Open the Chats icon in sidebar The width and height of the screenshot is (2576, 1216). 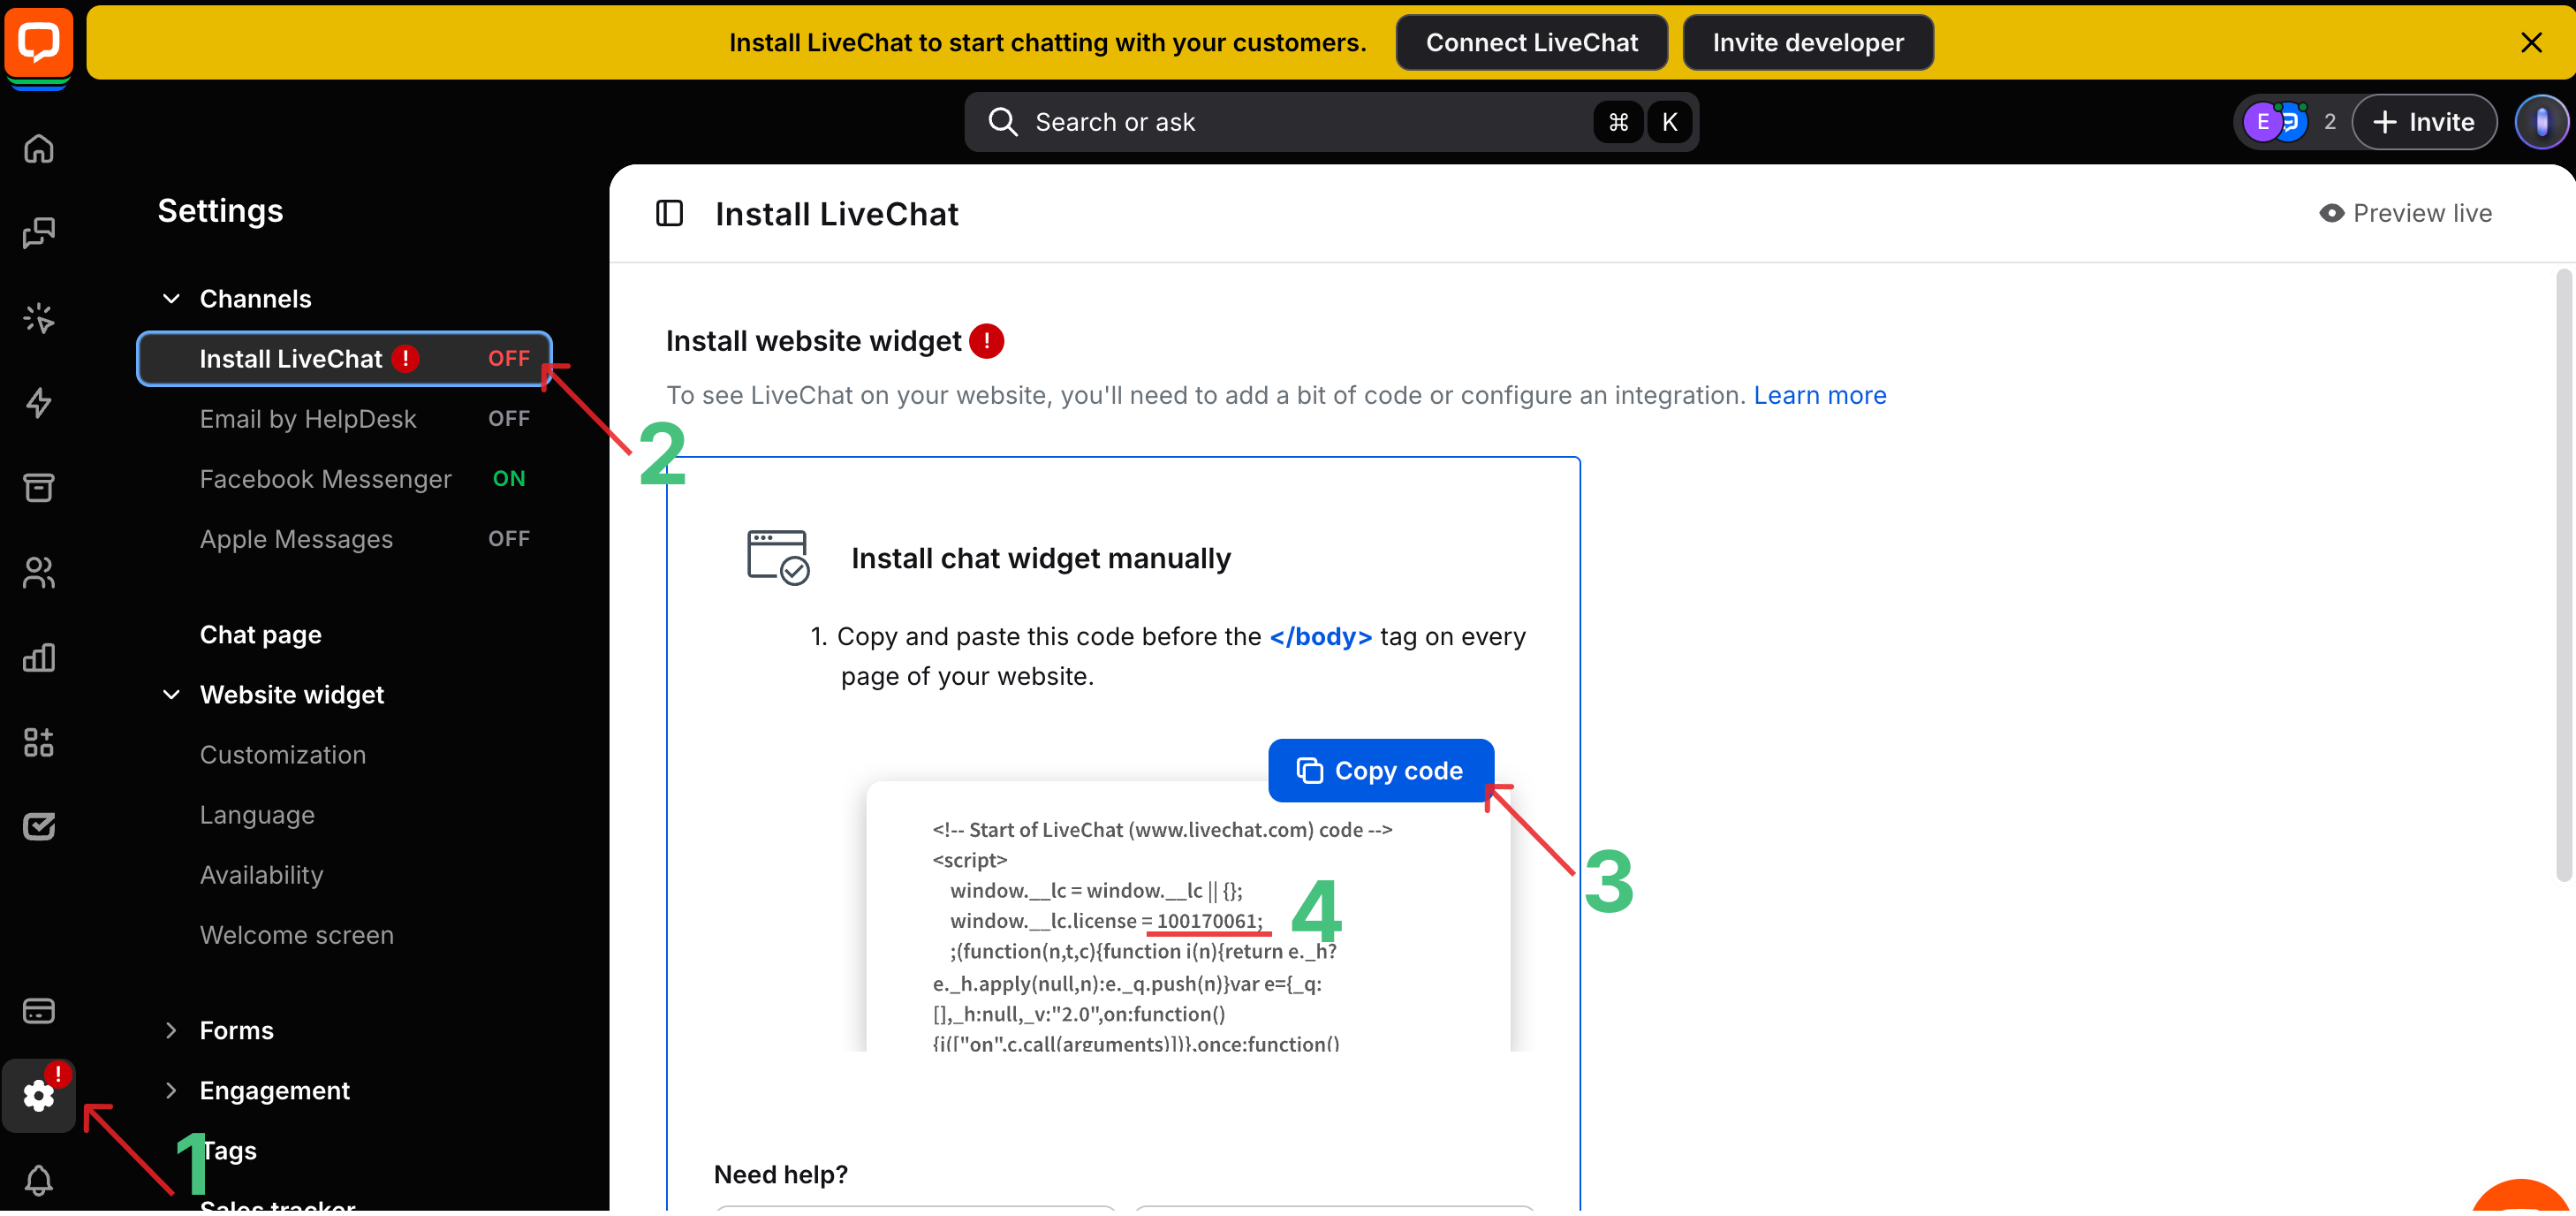pyautogui.click(x=38, y=233)
